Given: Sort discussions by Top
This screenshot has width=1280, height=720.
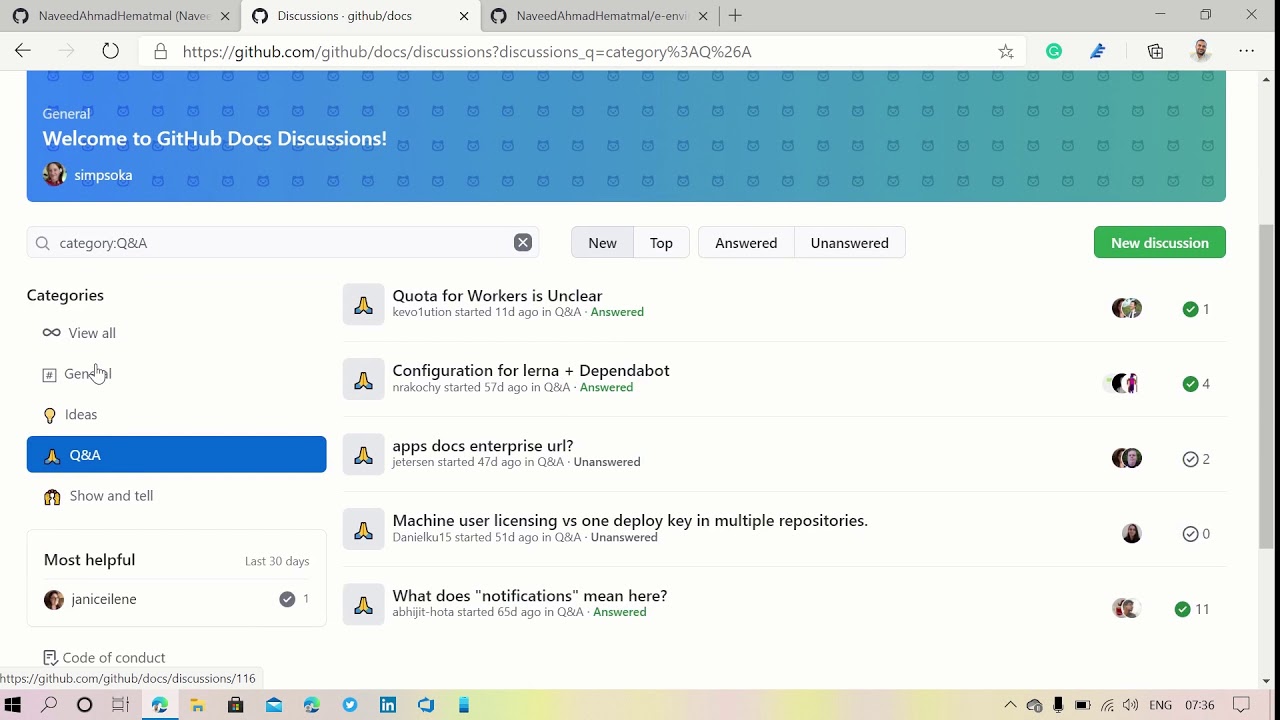Looking at the screenshot, I should point(661,243).
